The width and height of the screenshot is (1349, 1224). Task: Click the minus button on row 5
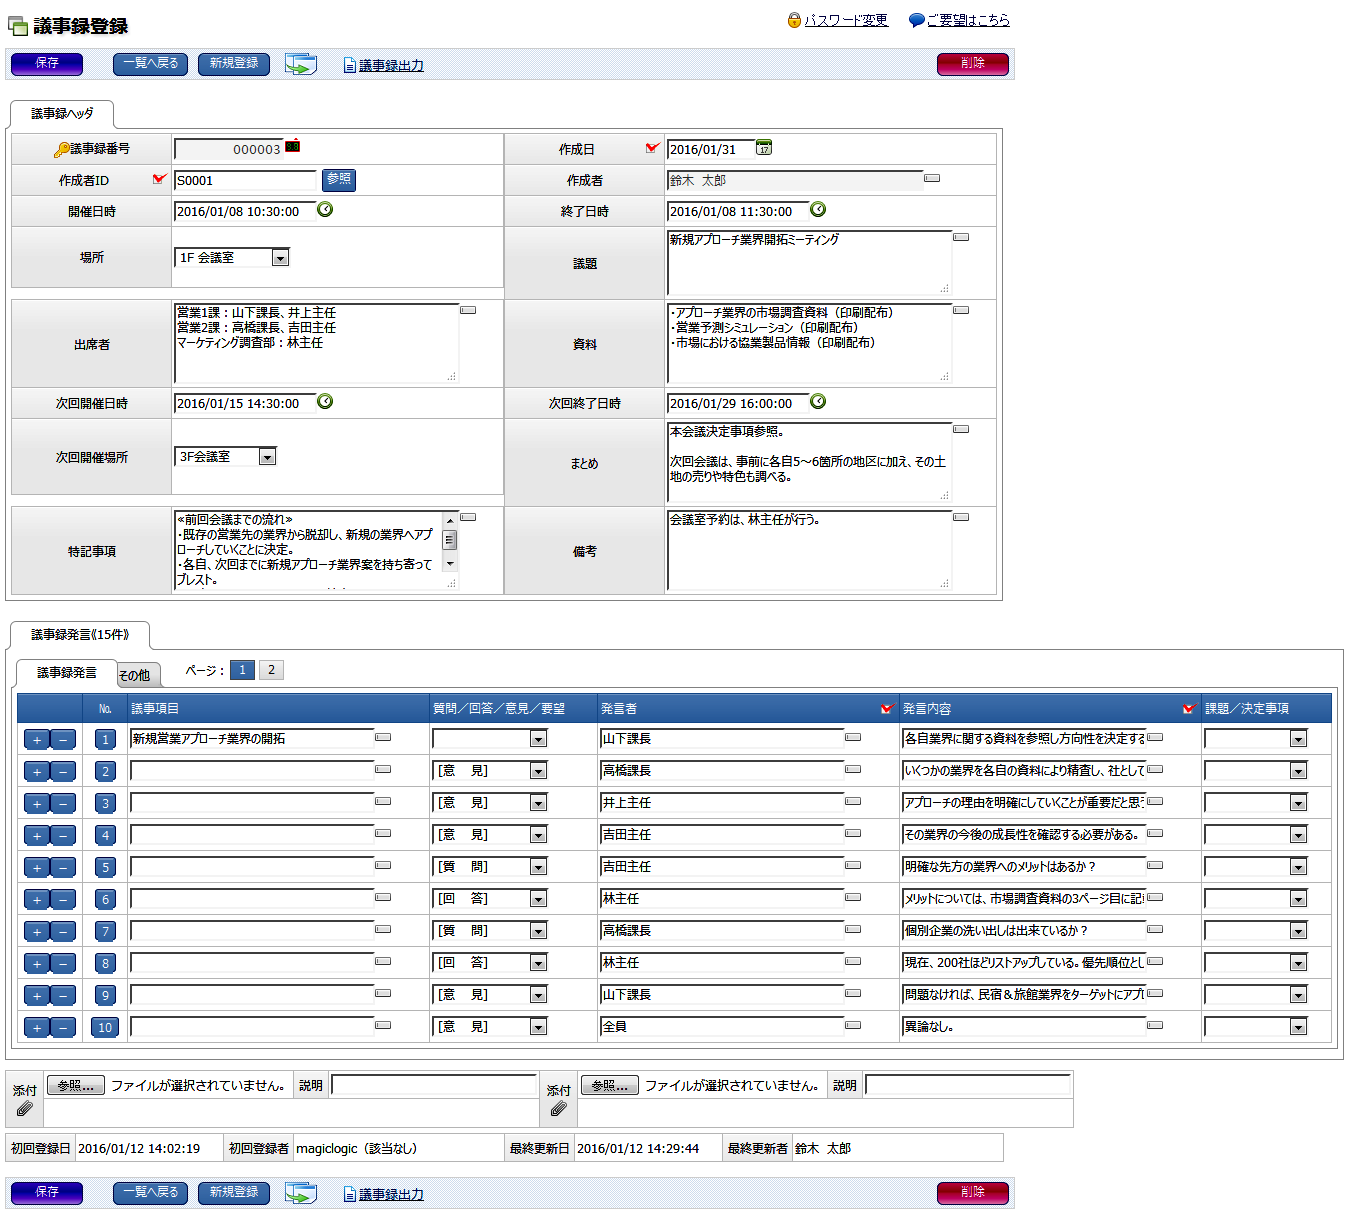[x=63, y=868]
